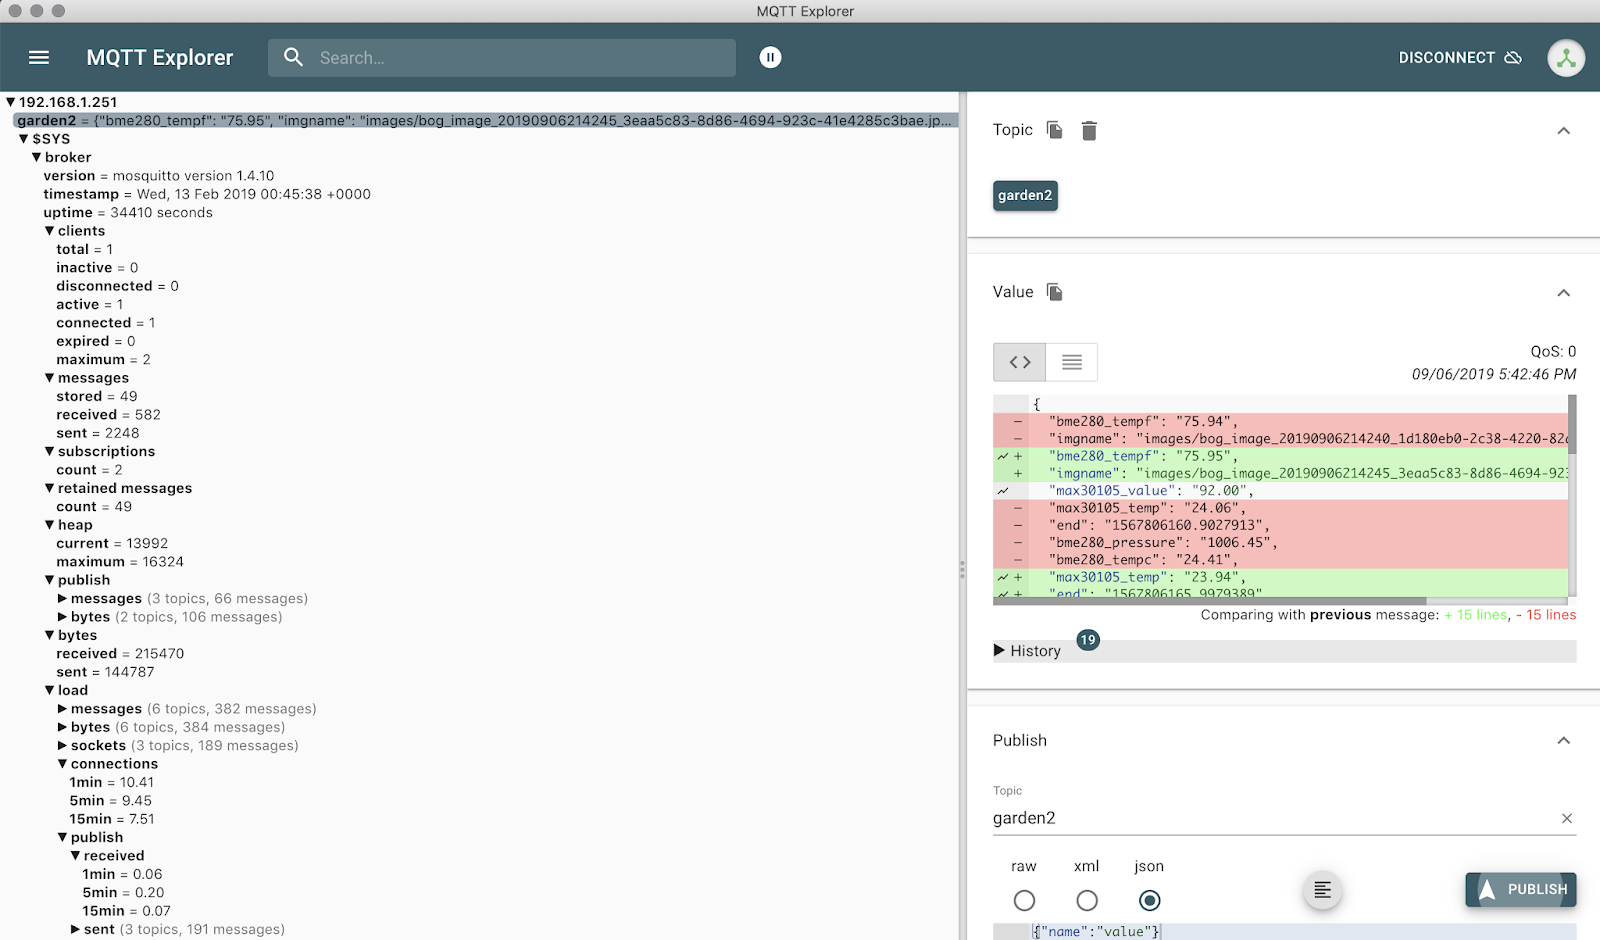Image resolution: width=1600 pixels, height=940 pixels.
Task: Select the mosquitto version row
Action: (x=159, y=176)
